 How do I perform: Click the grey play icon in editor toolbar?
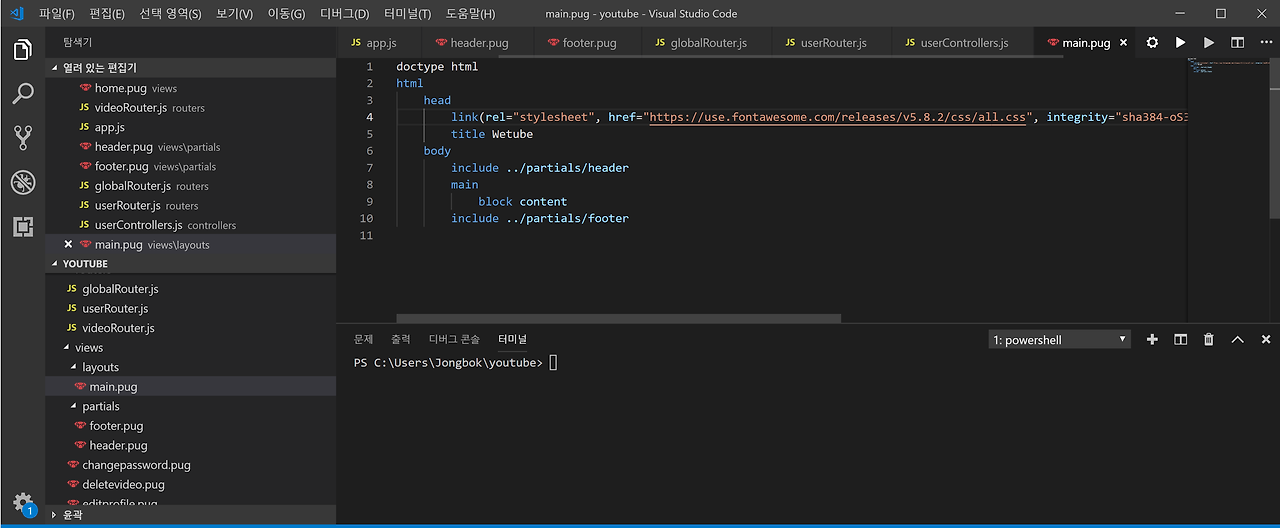[1209, 43]
